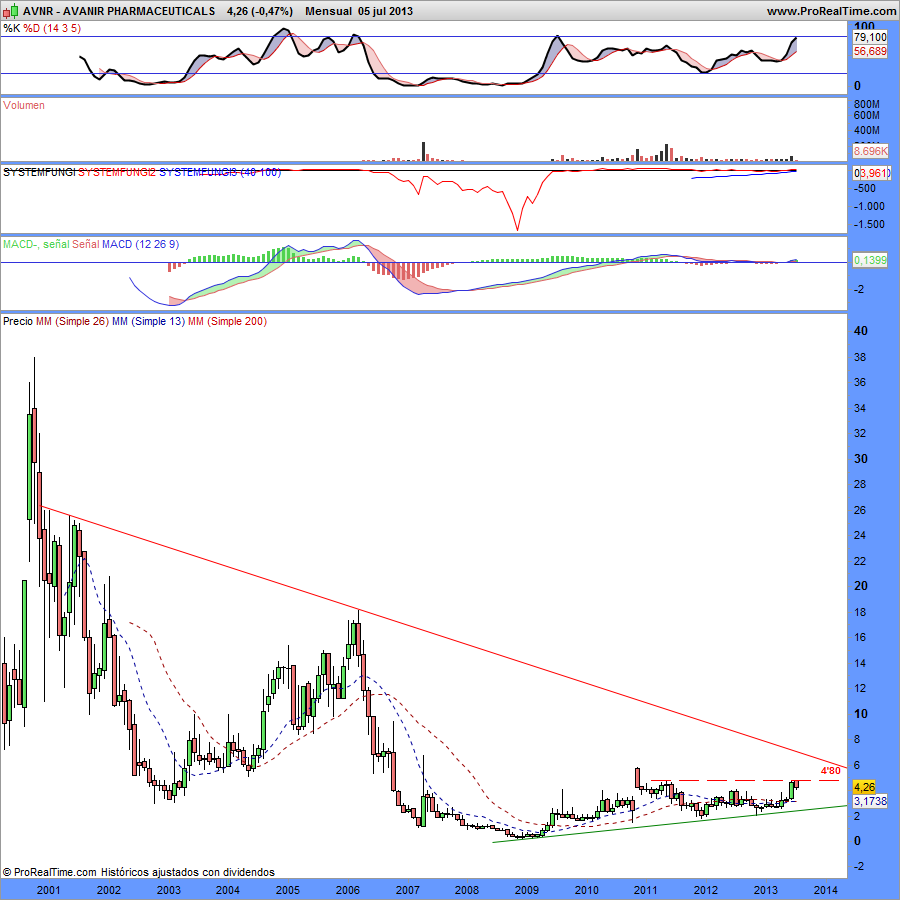
Task: Select the MM (Simple 13) label
Action: (148, 321)
